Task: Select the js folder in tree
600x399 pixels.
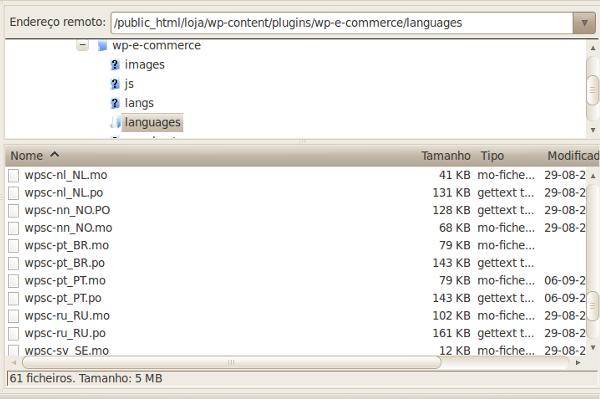Action: click(x=129, y=84)
